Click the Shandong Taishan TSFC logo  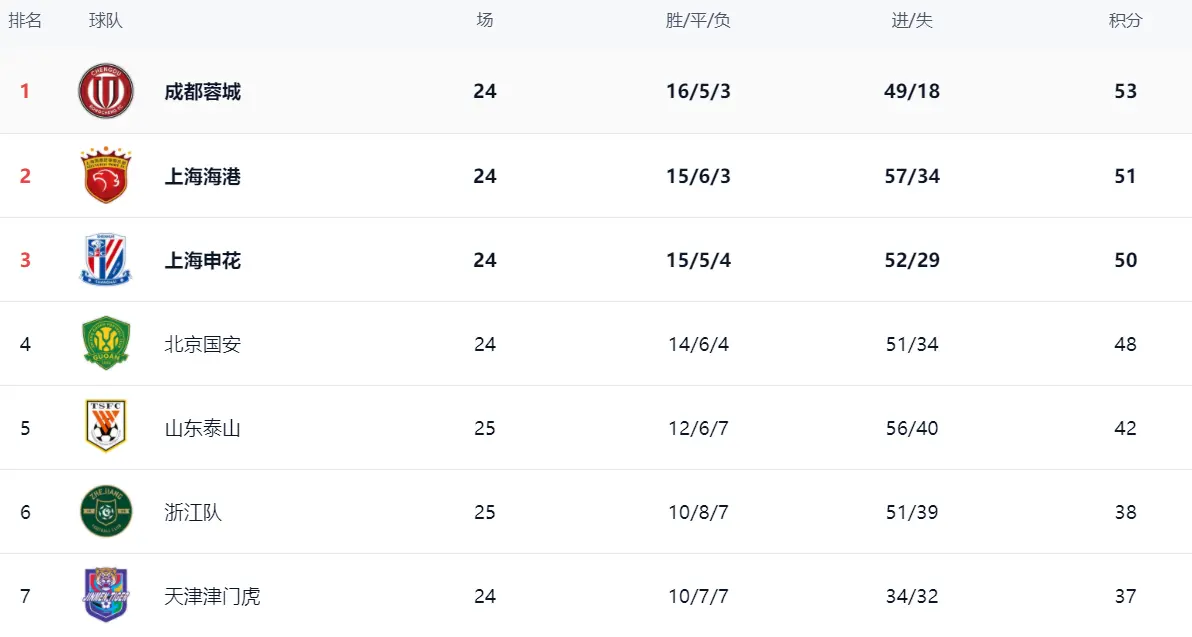(x=106, y=428)
